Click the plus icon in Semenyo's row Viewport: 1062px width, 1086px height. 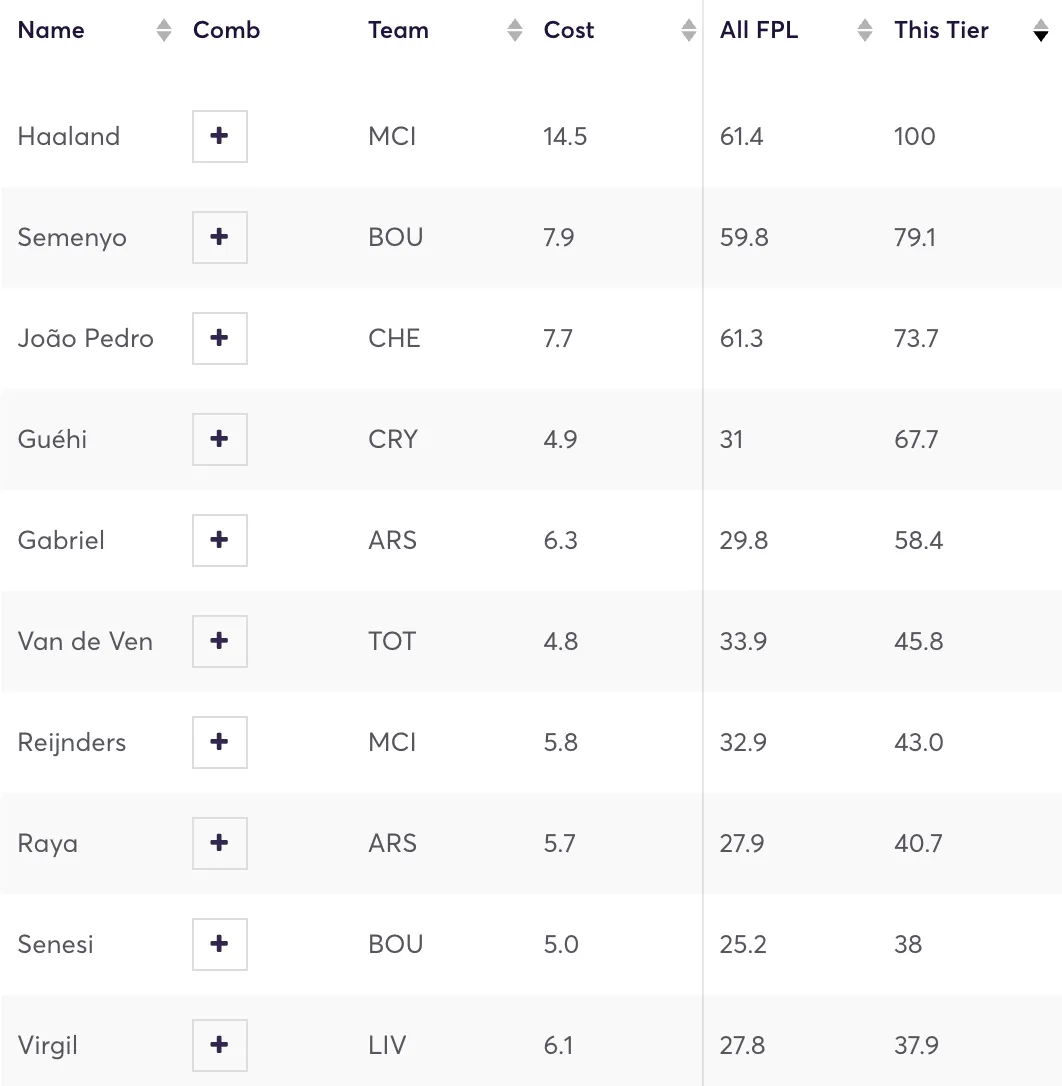coord(220,237)
